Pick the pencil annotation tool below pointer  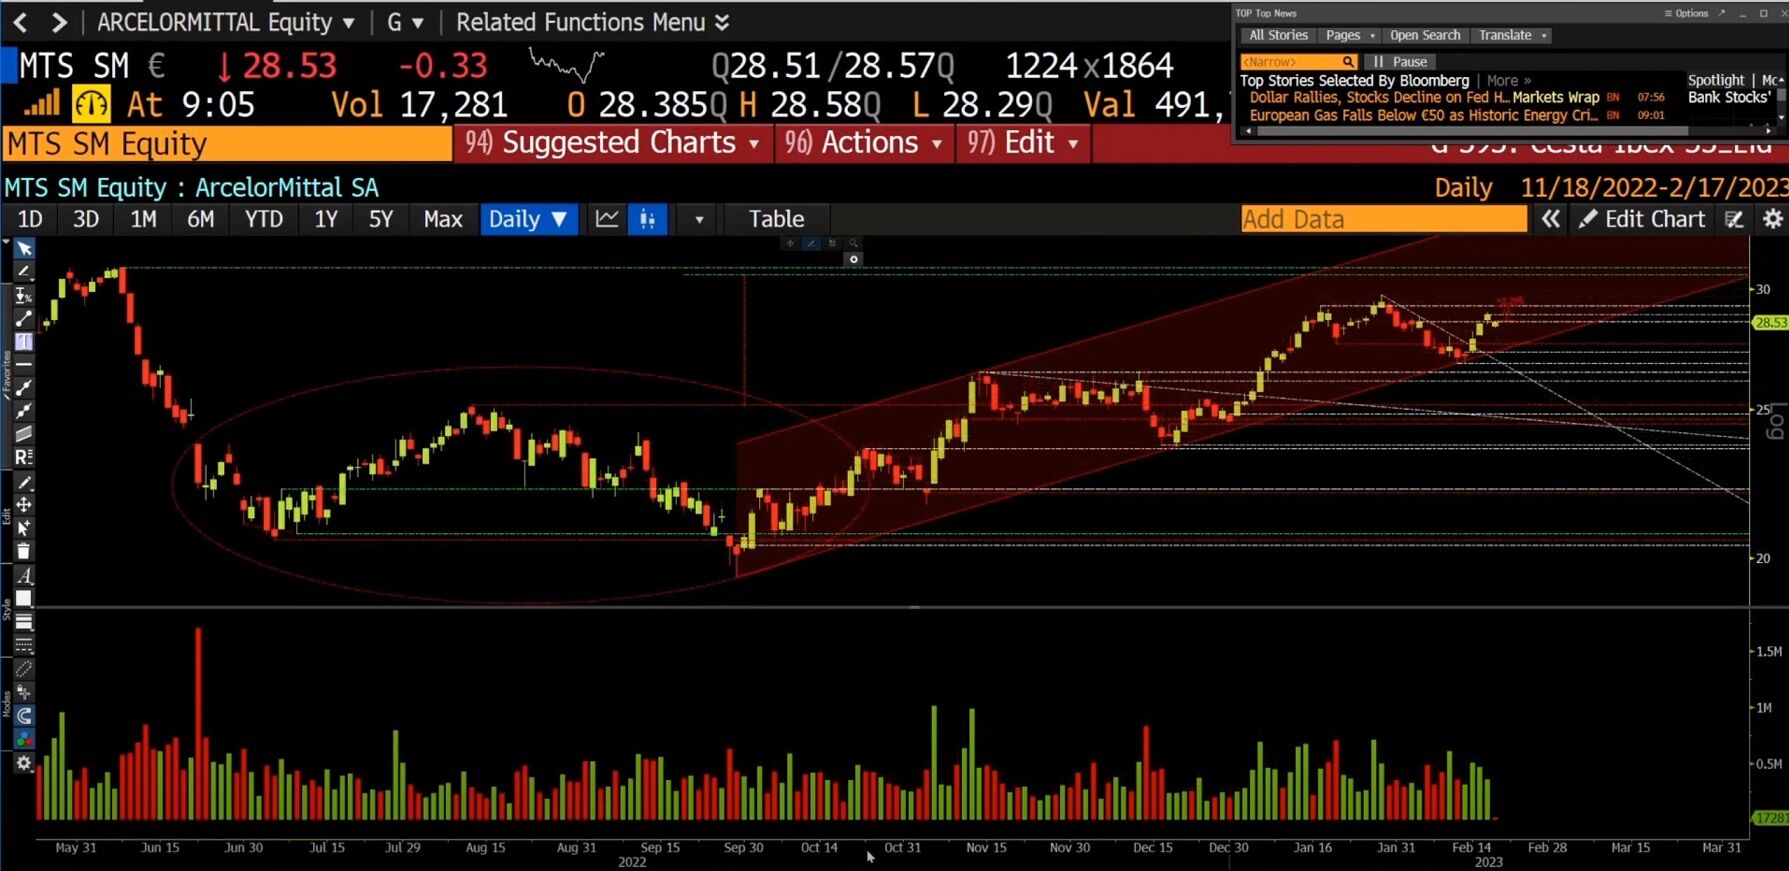[24, 271]
